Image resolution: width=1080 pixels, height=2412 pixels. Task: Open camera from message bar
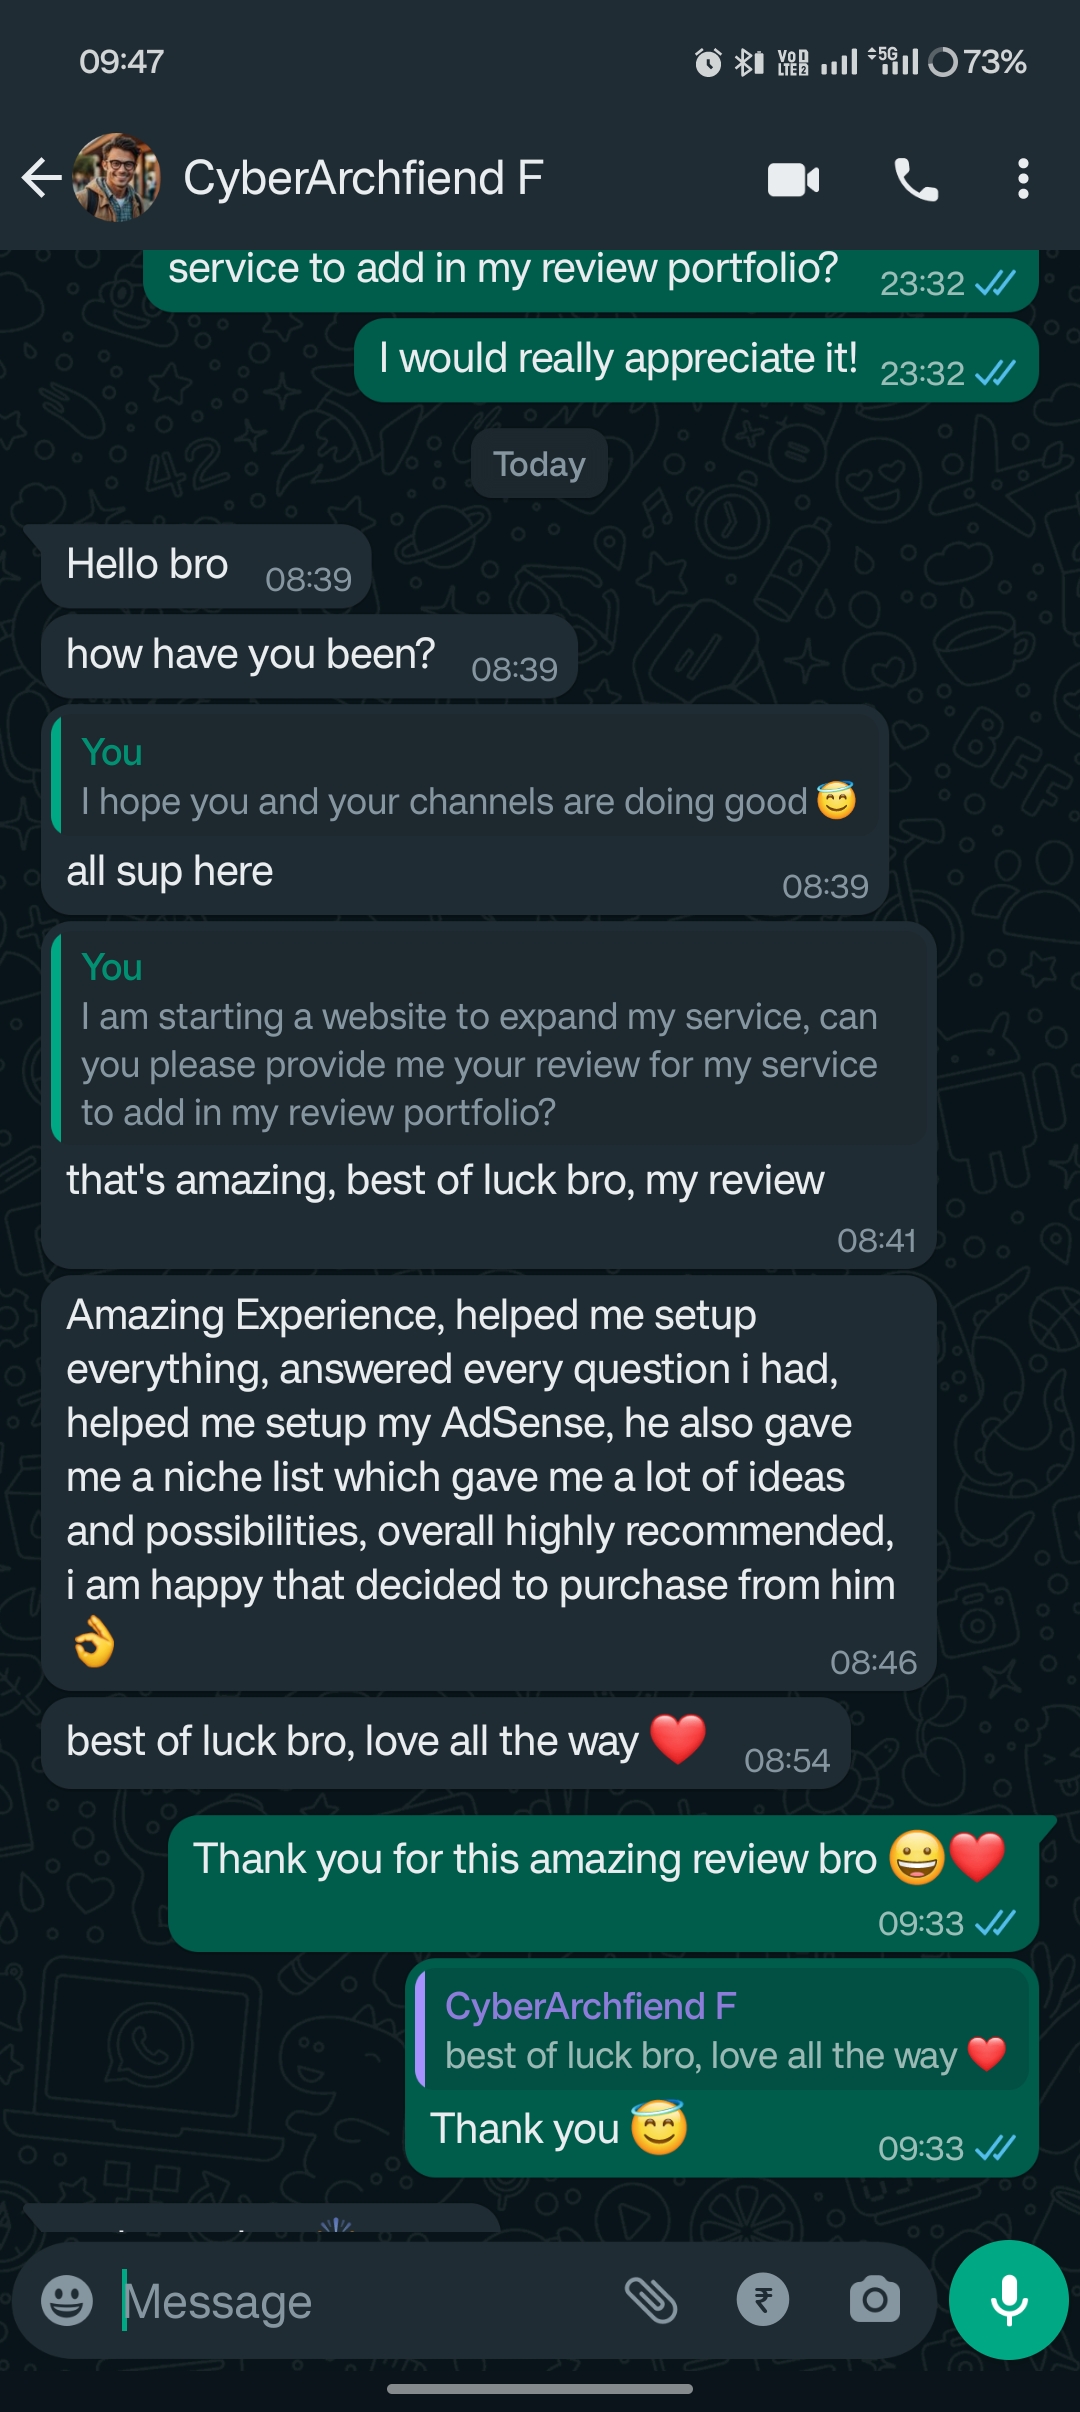pyautogui.click(x=875, y=2300)
